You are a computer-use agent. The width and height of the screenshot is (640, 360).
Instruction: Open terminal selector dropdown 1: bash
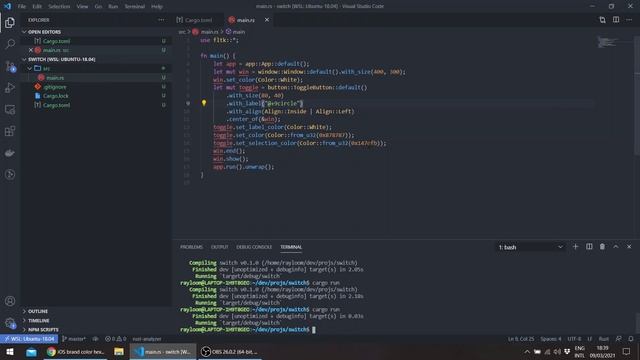(531, 247)
